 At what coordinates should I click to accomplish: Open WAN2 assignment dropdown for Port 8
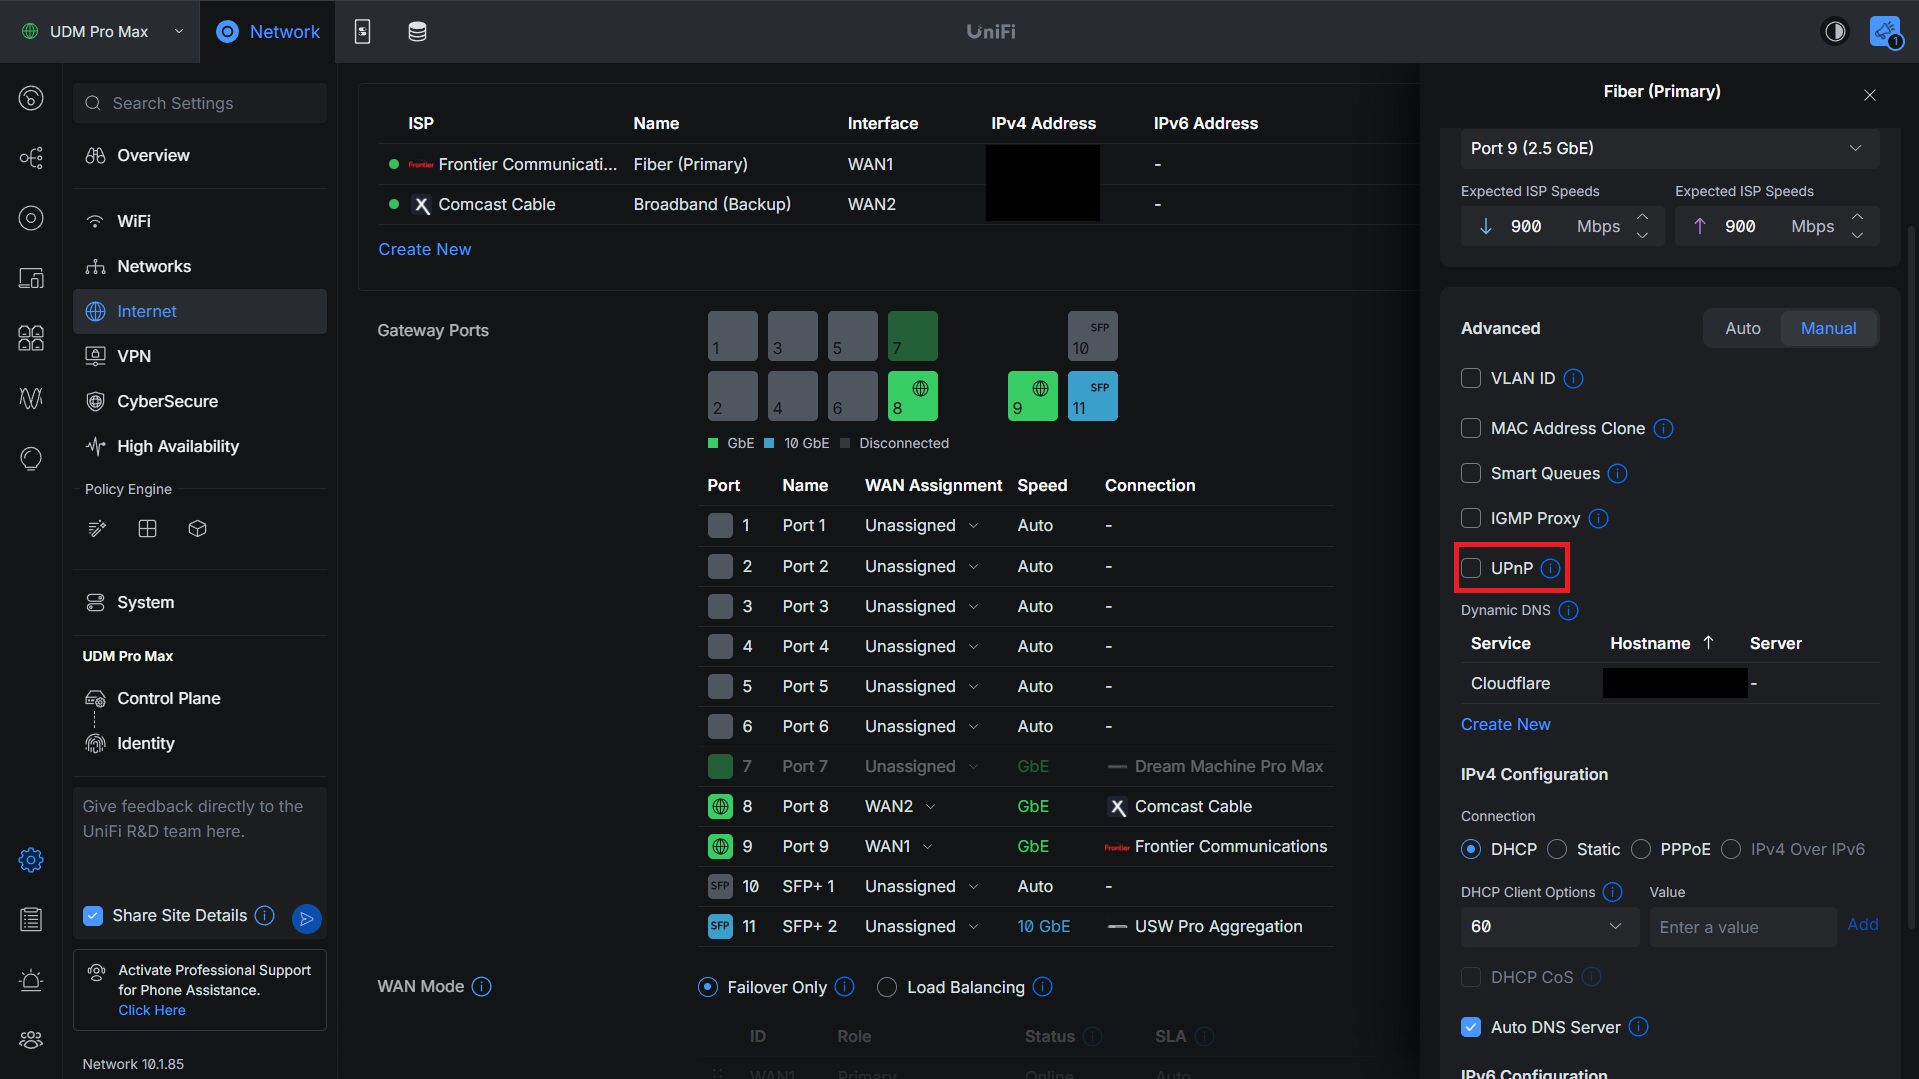[x=900, y=807]
